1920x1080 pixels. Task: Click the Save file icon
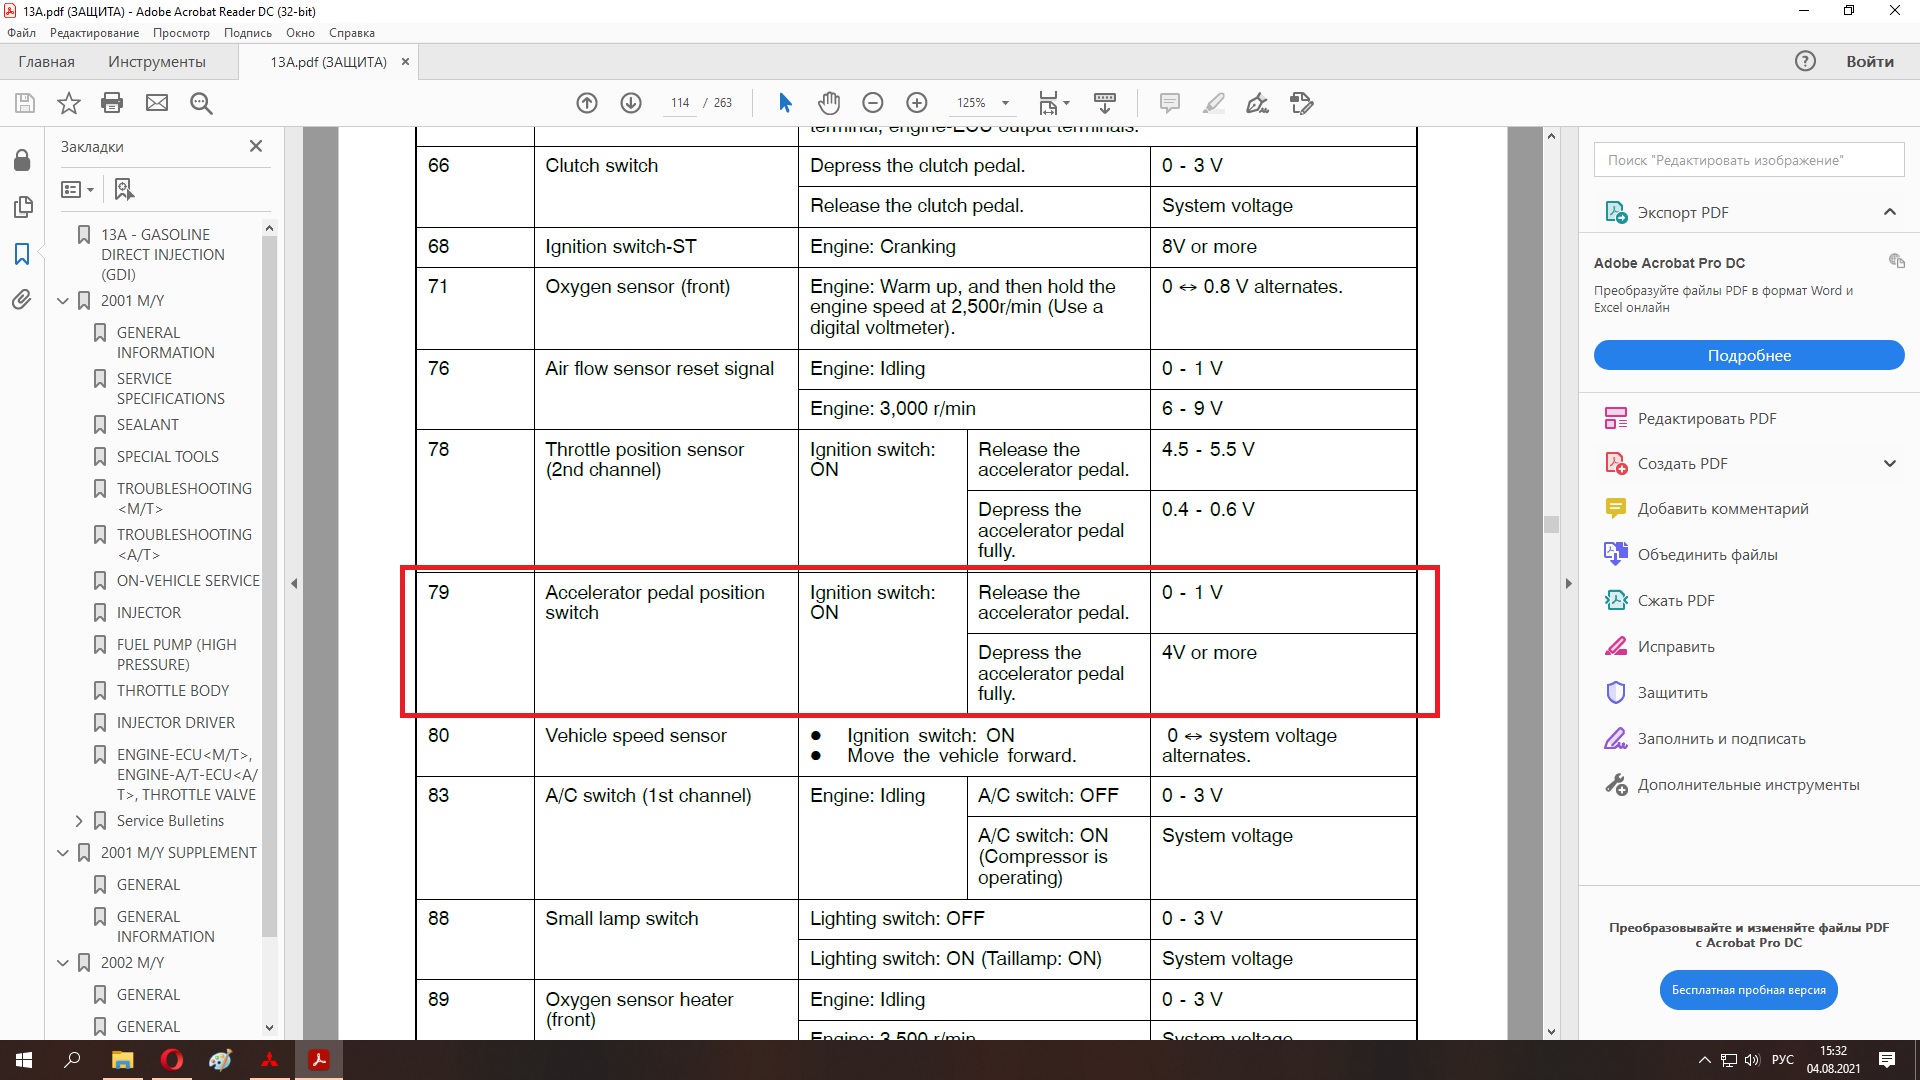[25, 103]
